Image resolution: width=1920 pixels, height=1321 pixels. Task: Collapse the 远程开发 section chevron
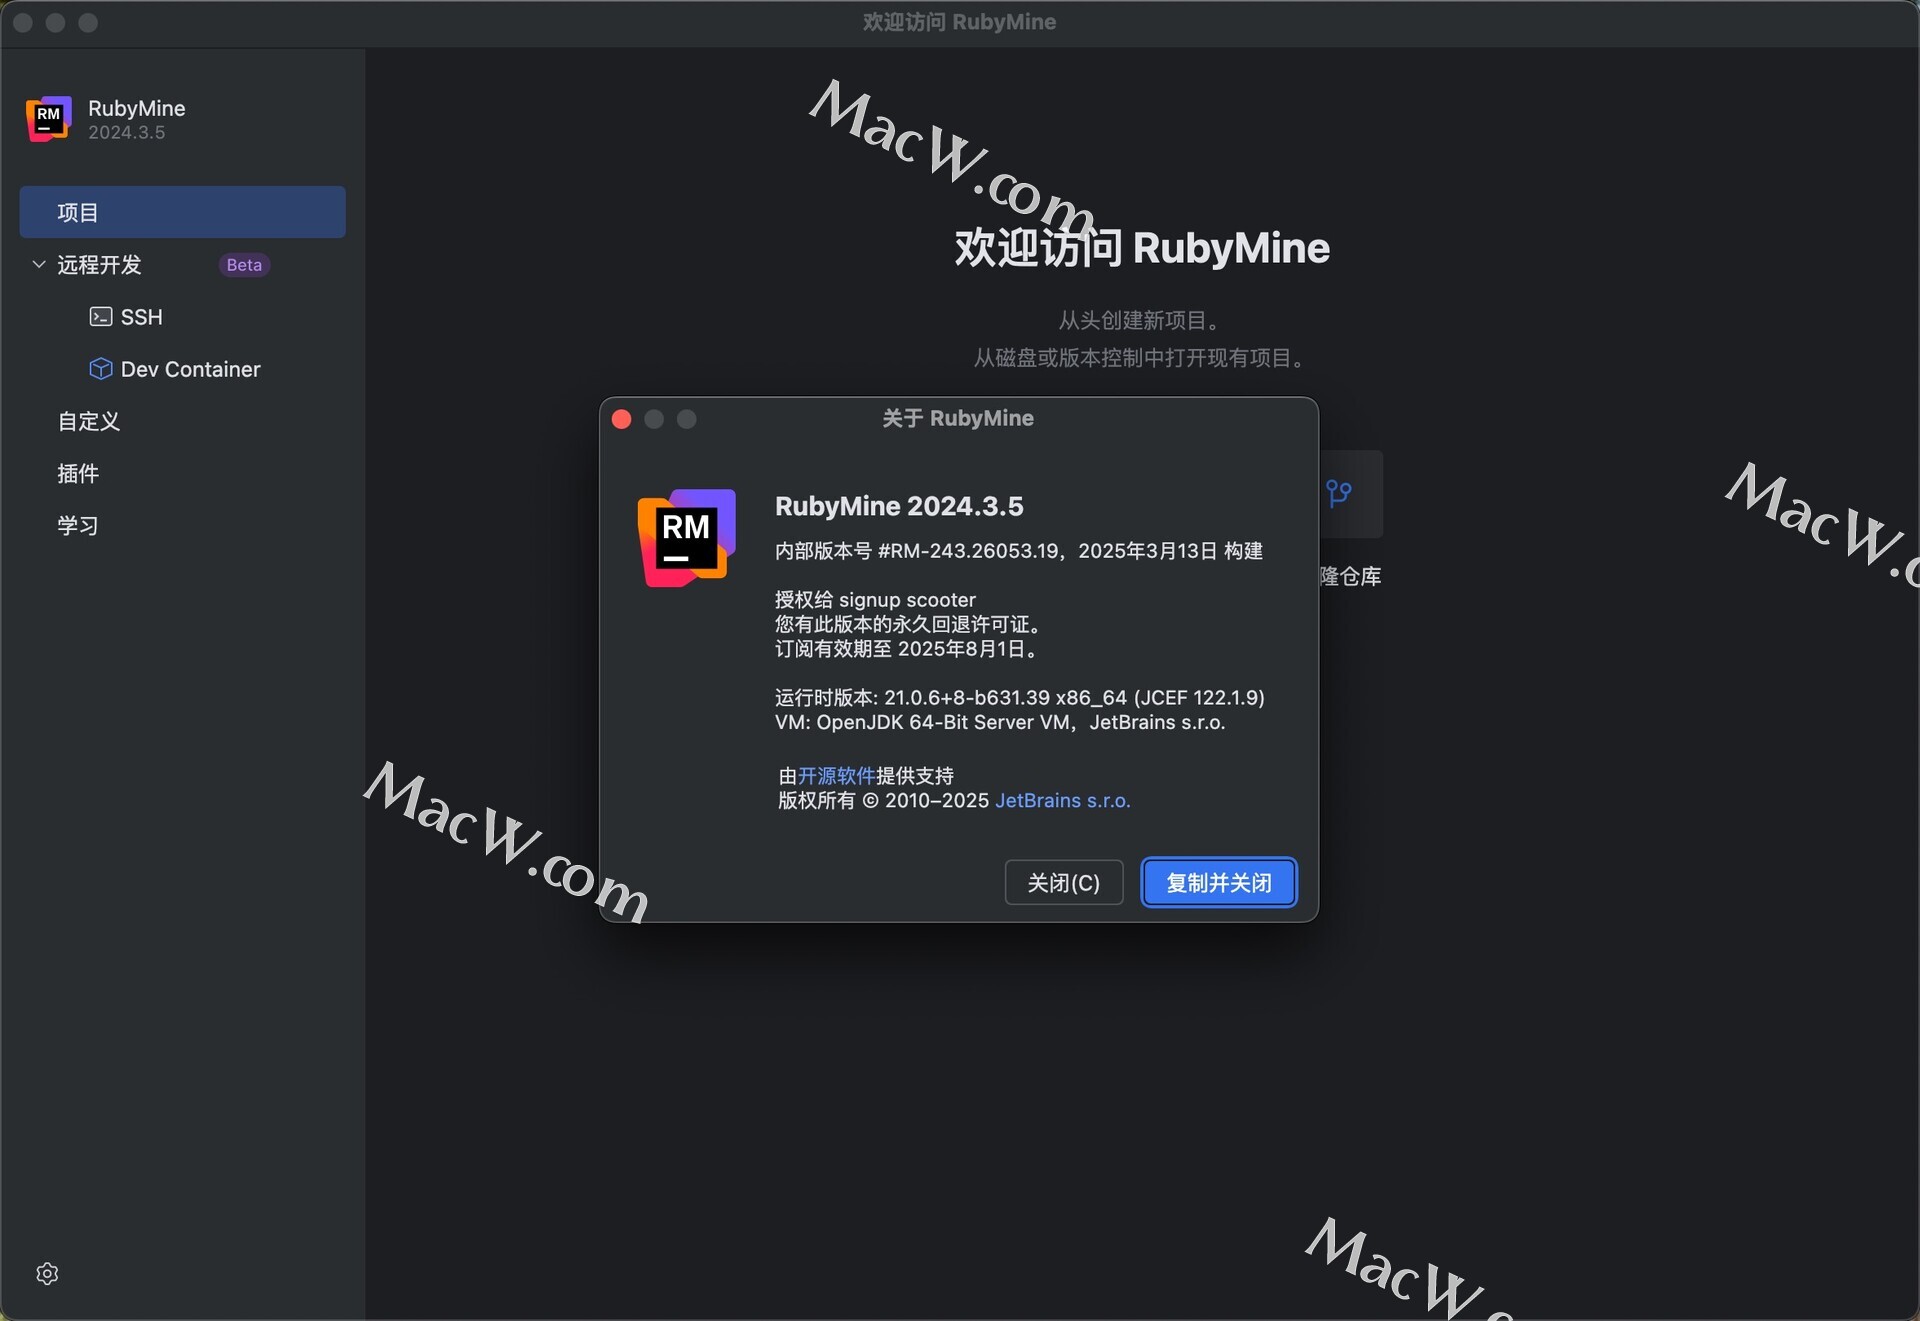tap(39, 264)
